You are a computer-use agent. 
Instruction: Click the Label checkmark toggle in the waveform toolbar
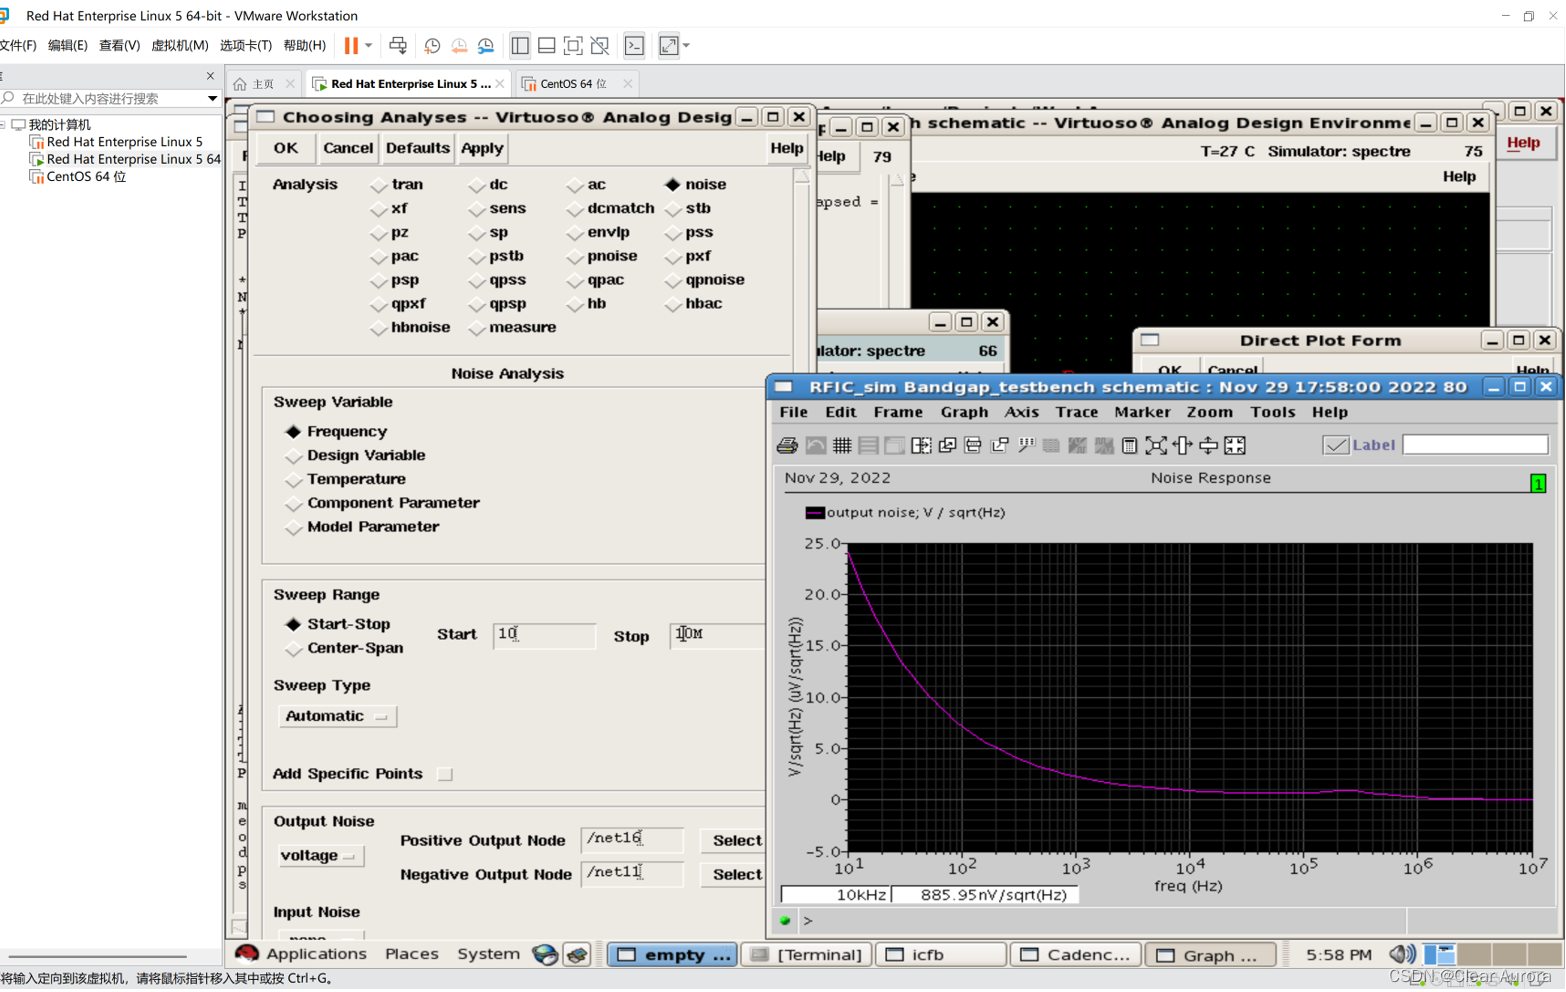[1335, 446]
